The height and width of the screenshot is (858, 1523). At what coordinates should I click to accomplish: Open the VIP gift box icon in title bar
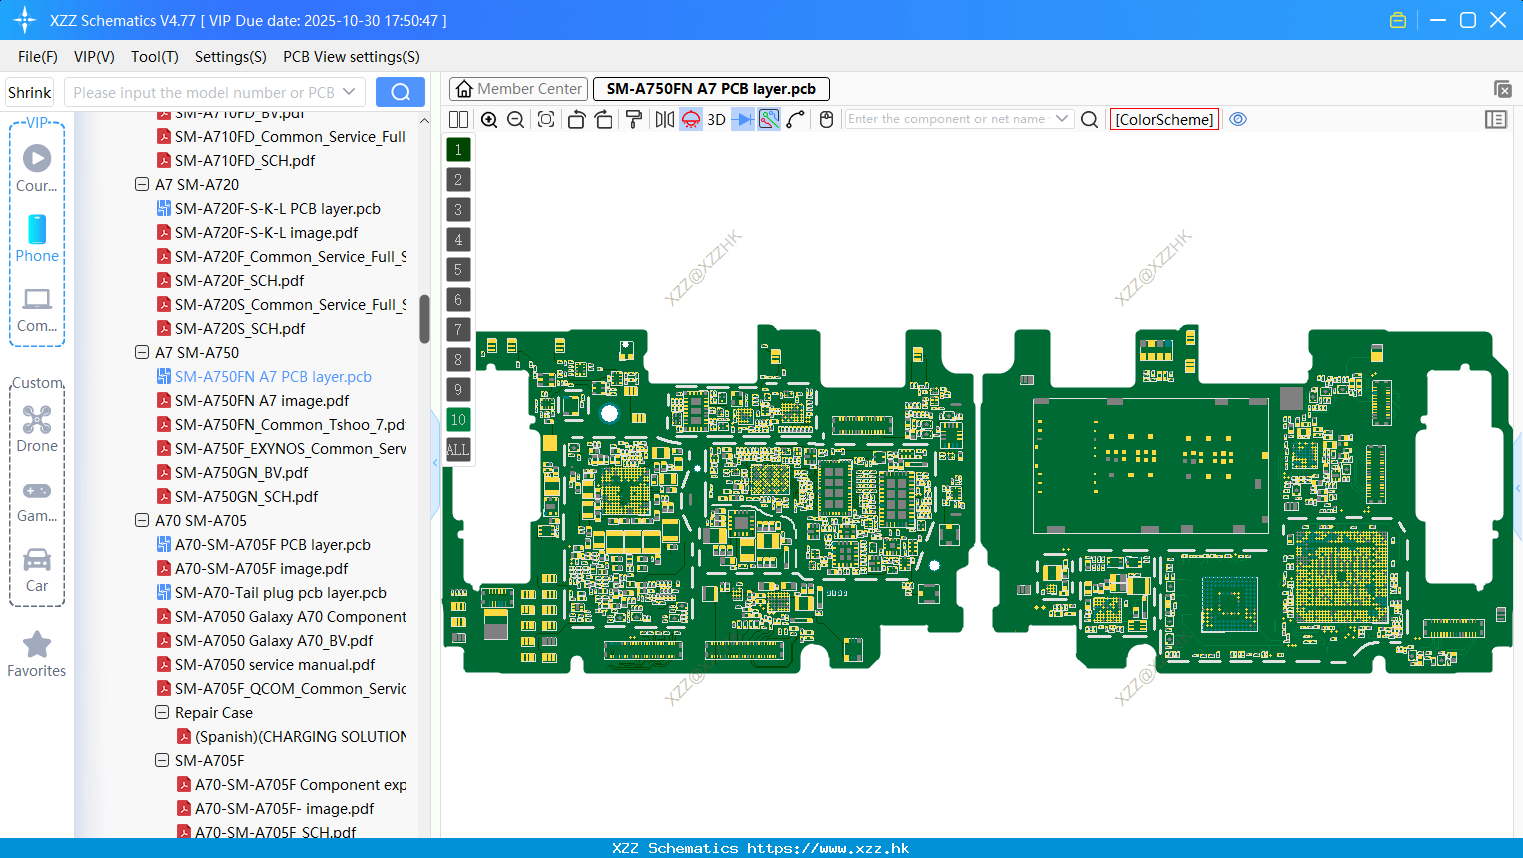pos(1398,20)
